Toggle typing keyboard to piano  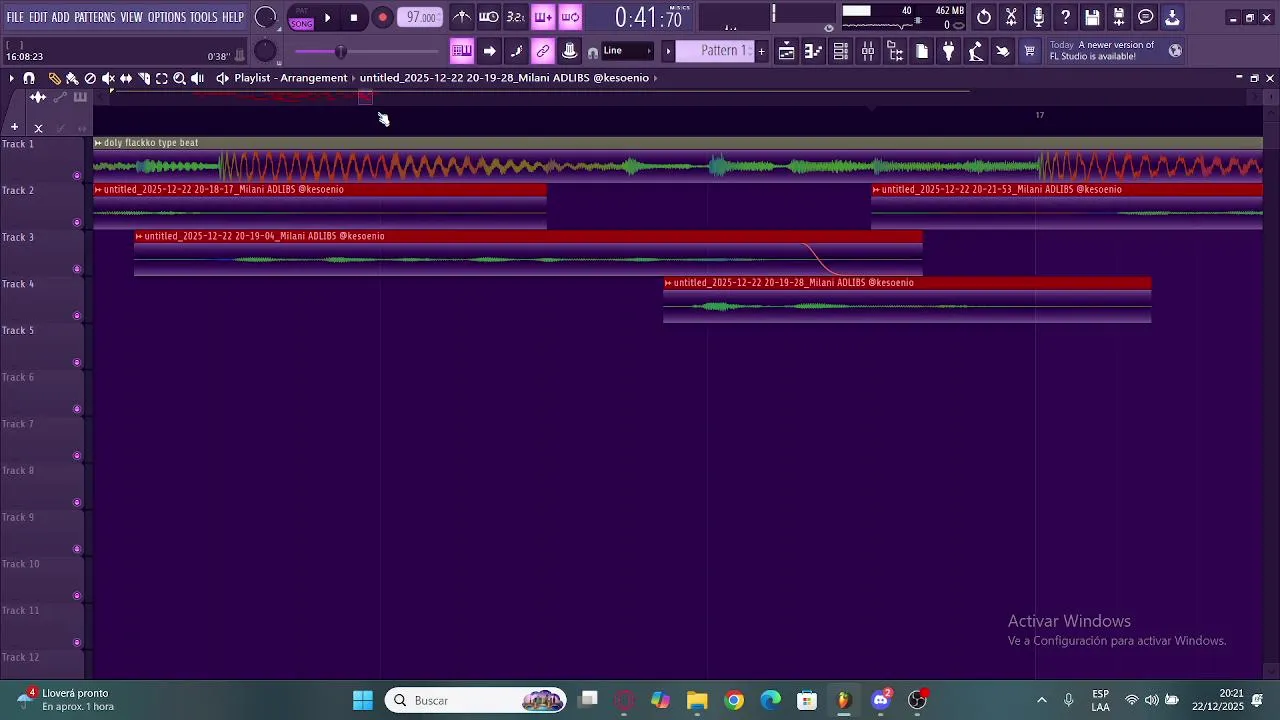(462, 51)
